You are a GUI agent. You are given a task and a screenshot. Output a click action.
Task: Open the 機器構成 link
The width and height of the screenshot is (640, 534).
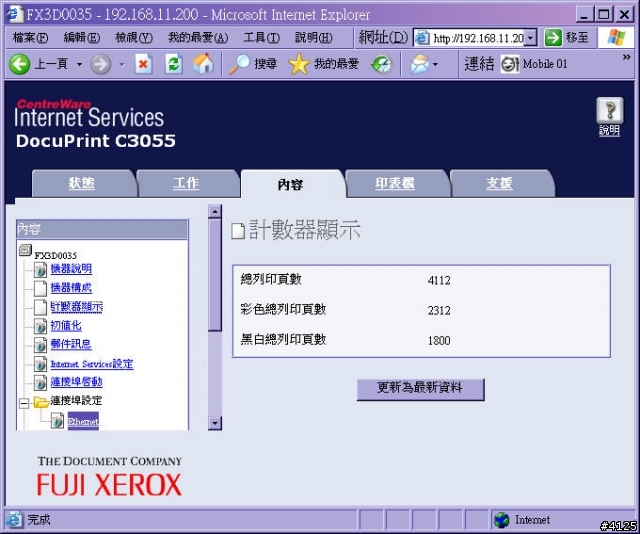click(71, 287)
